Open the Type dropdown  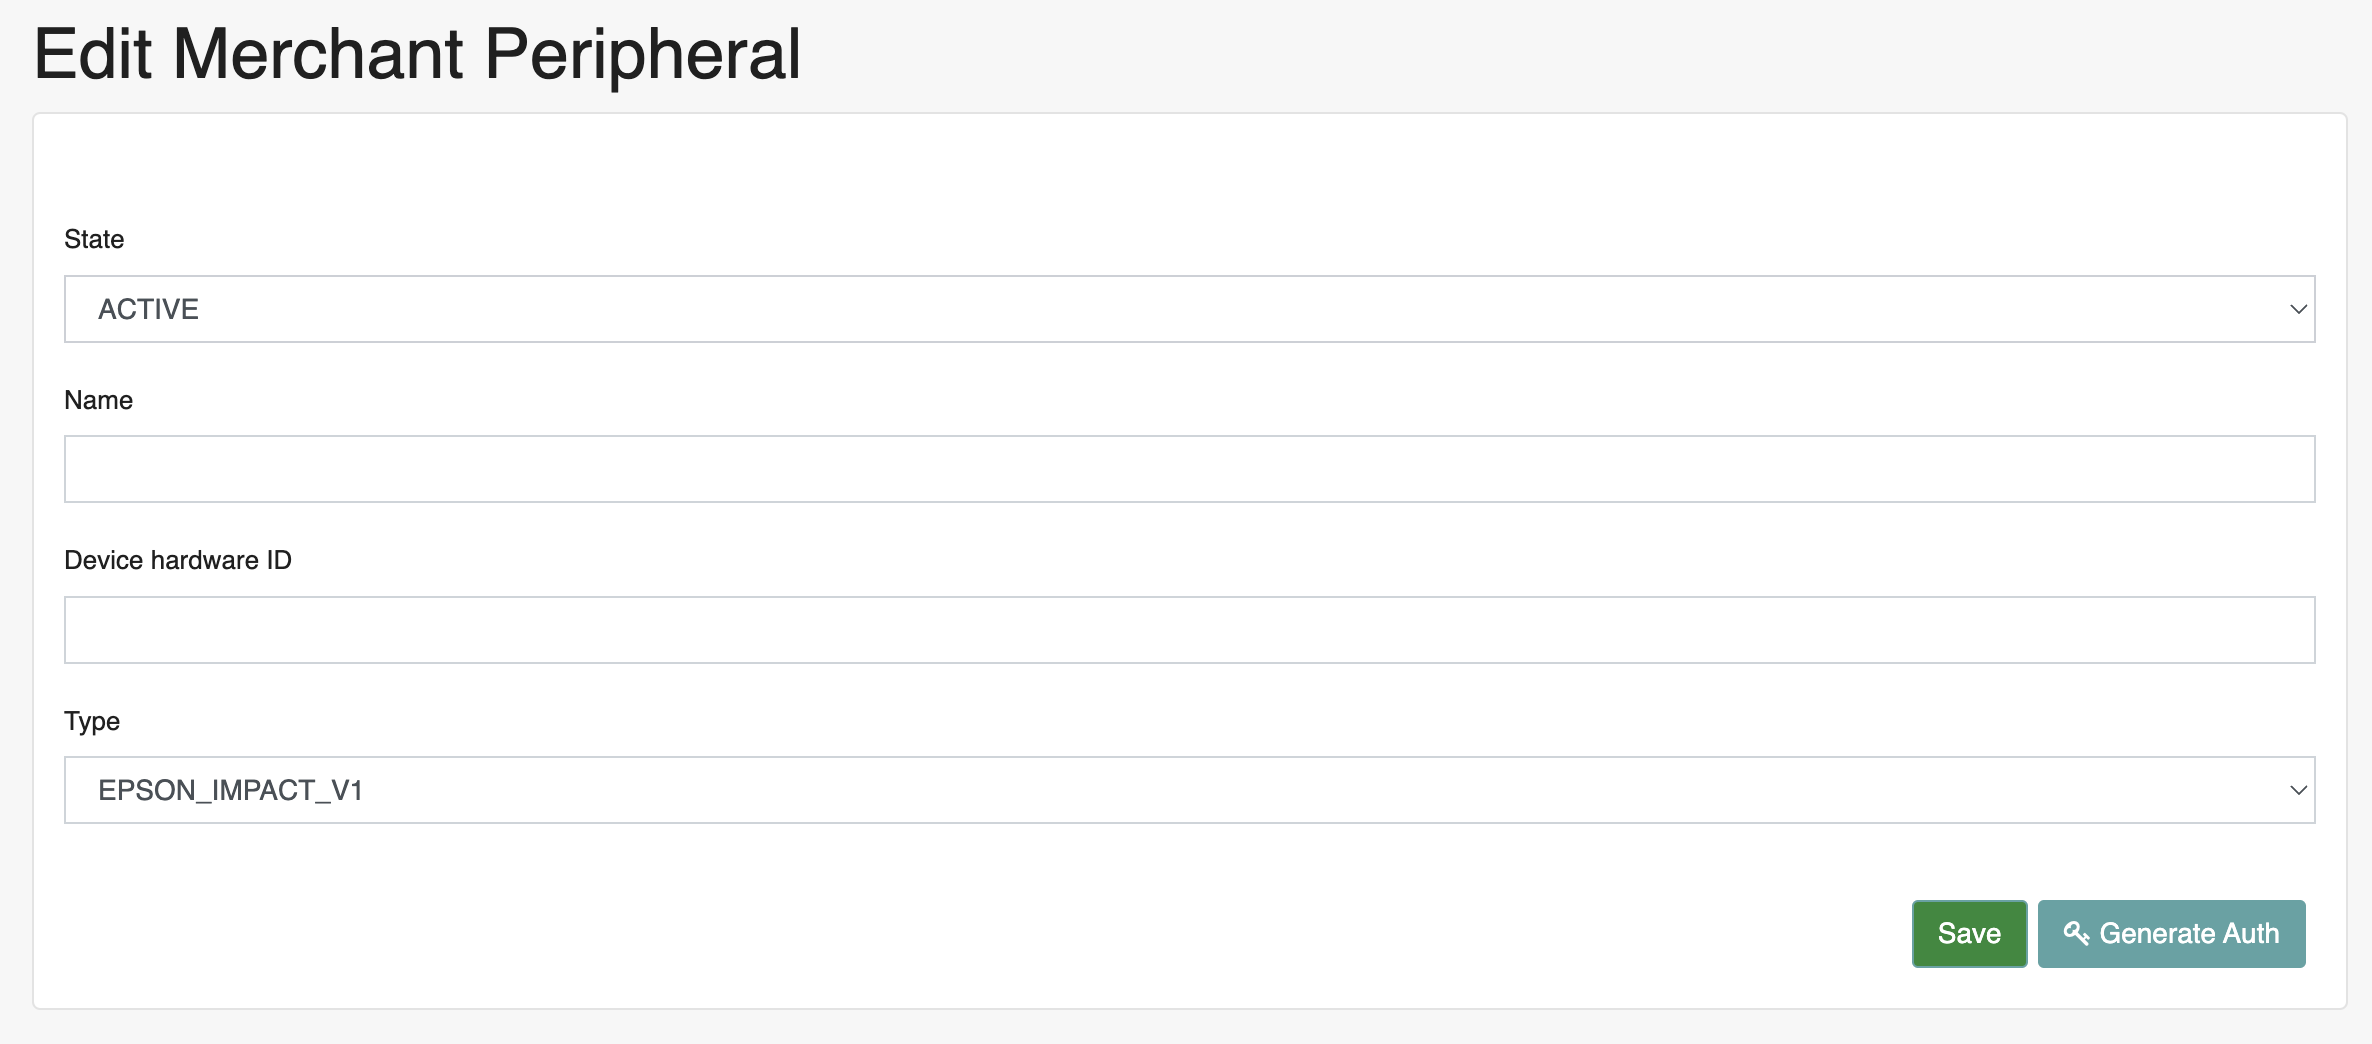pos(1189,790)
